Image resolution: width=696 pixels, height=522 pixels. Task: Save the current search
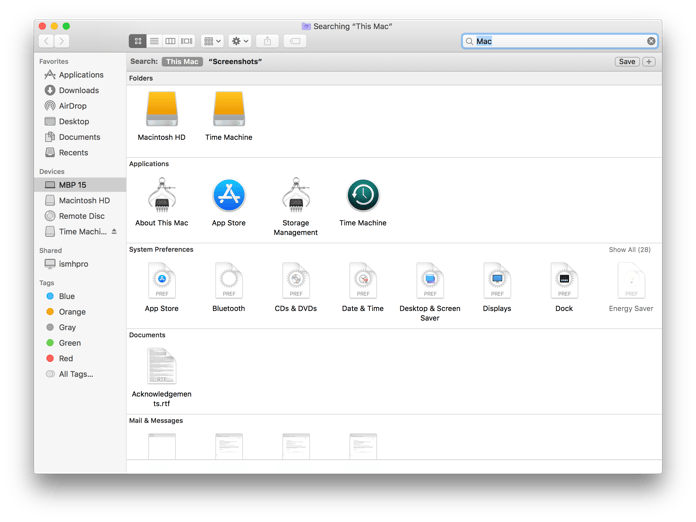627,62
